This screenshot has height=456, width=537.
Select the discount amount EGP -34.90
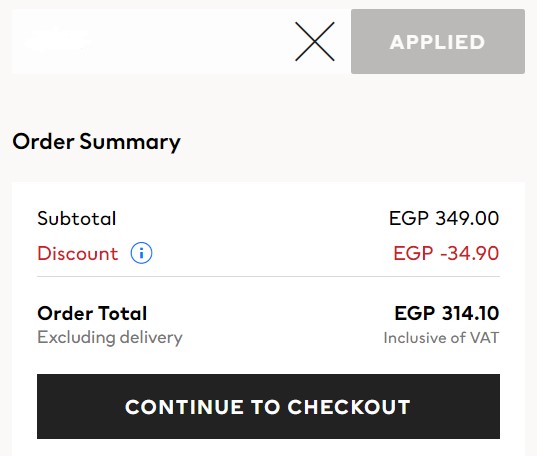coord(446,254)
